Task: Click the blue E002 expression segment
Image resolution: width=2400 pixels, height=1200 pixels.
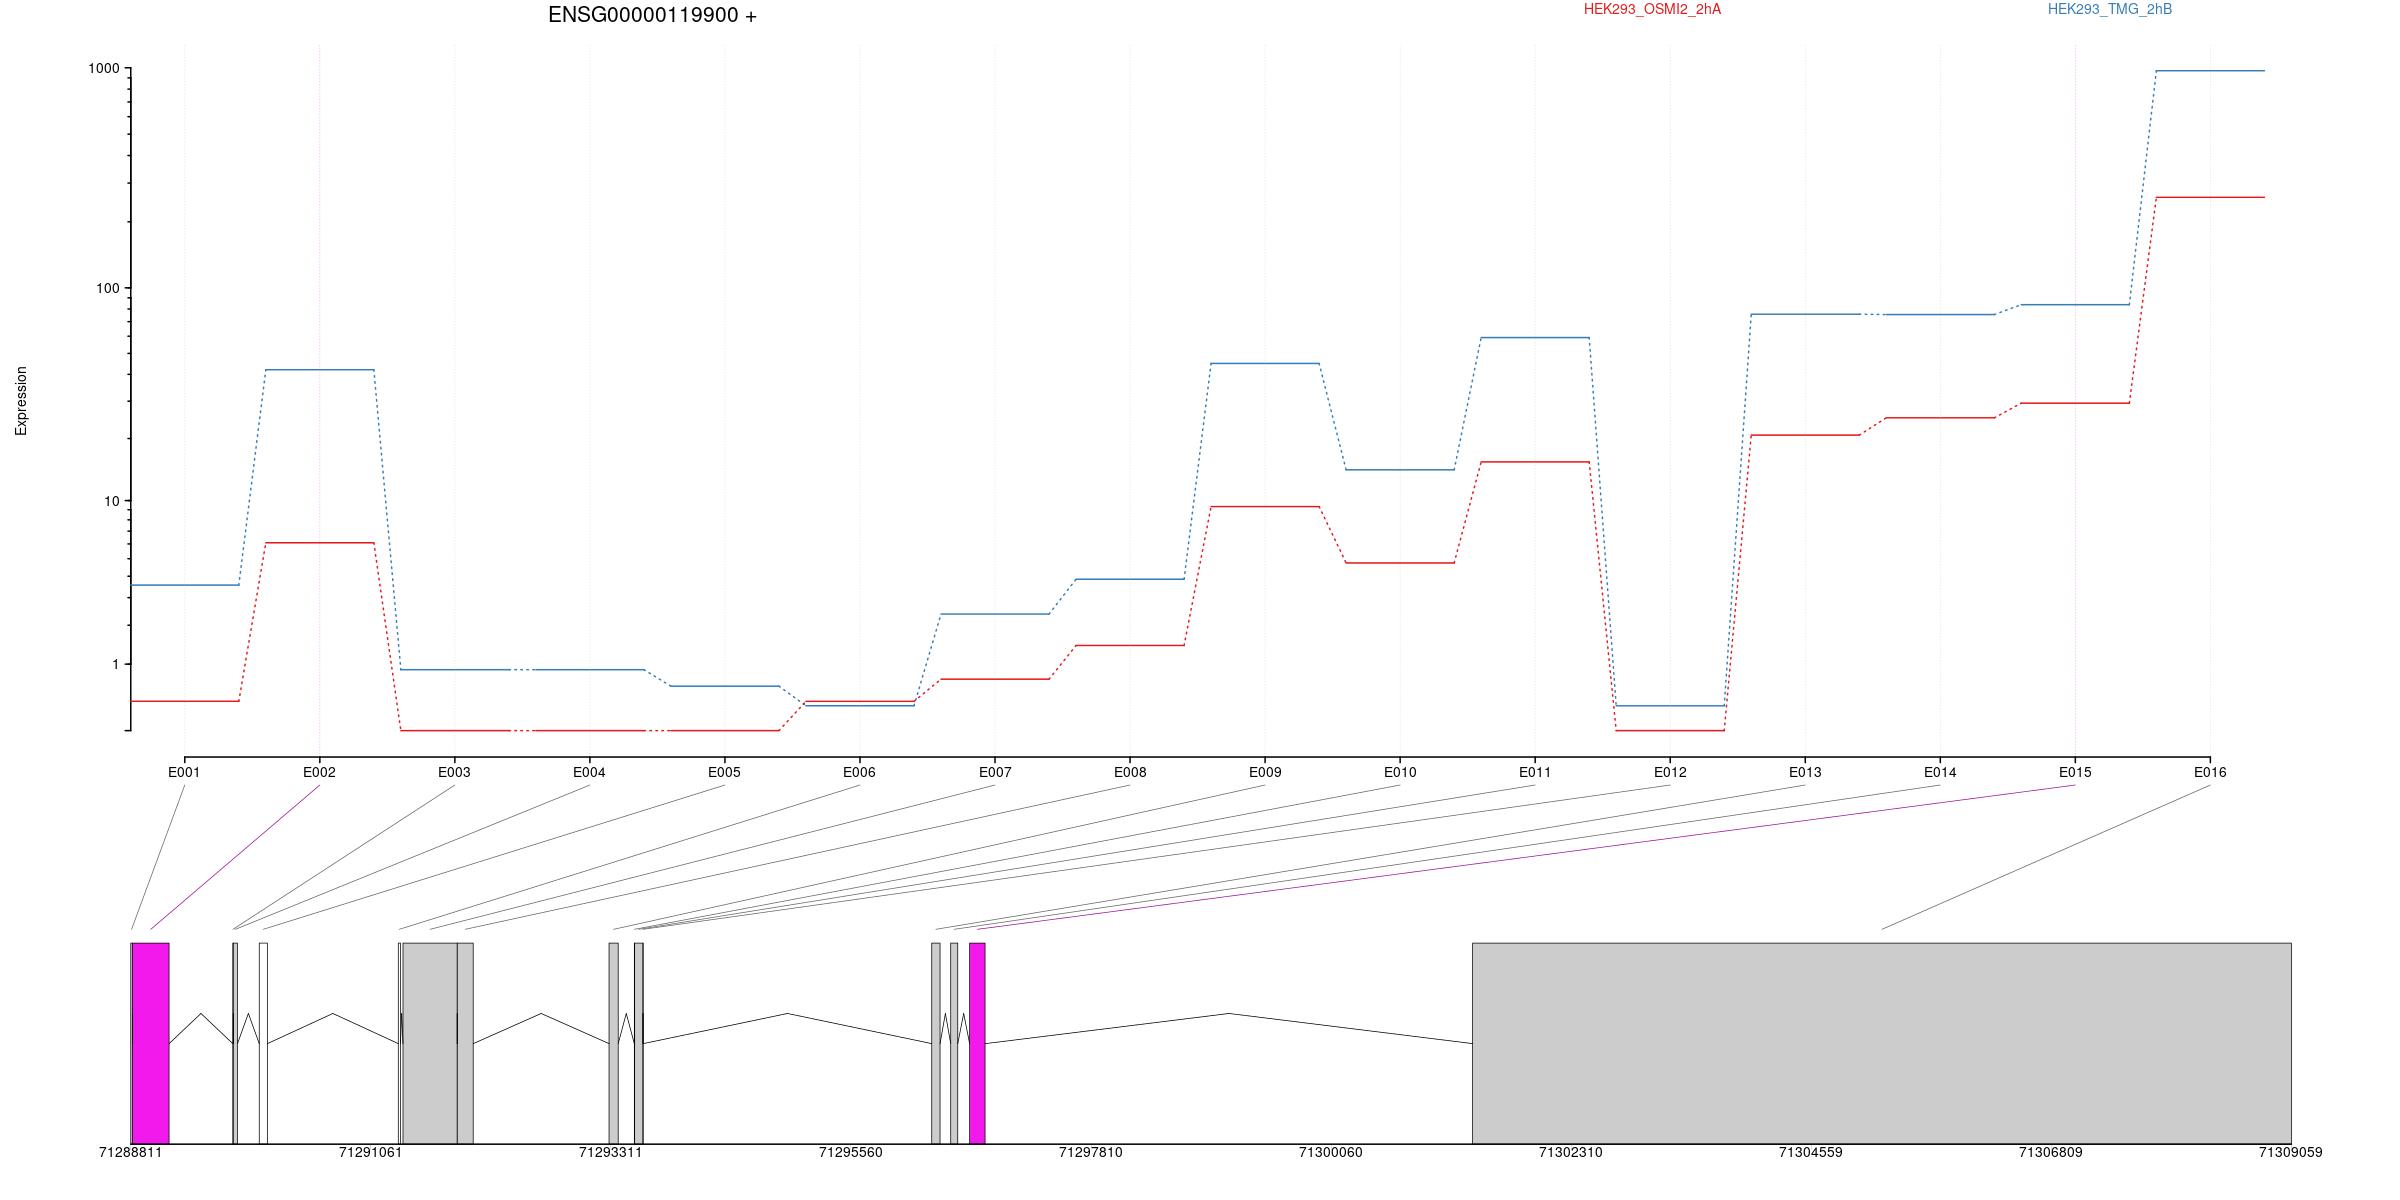Action: pos(319,370)
